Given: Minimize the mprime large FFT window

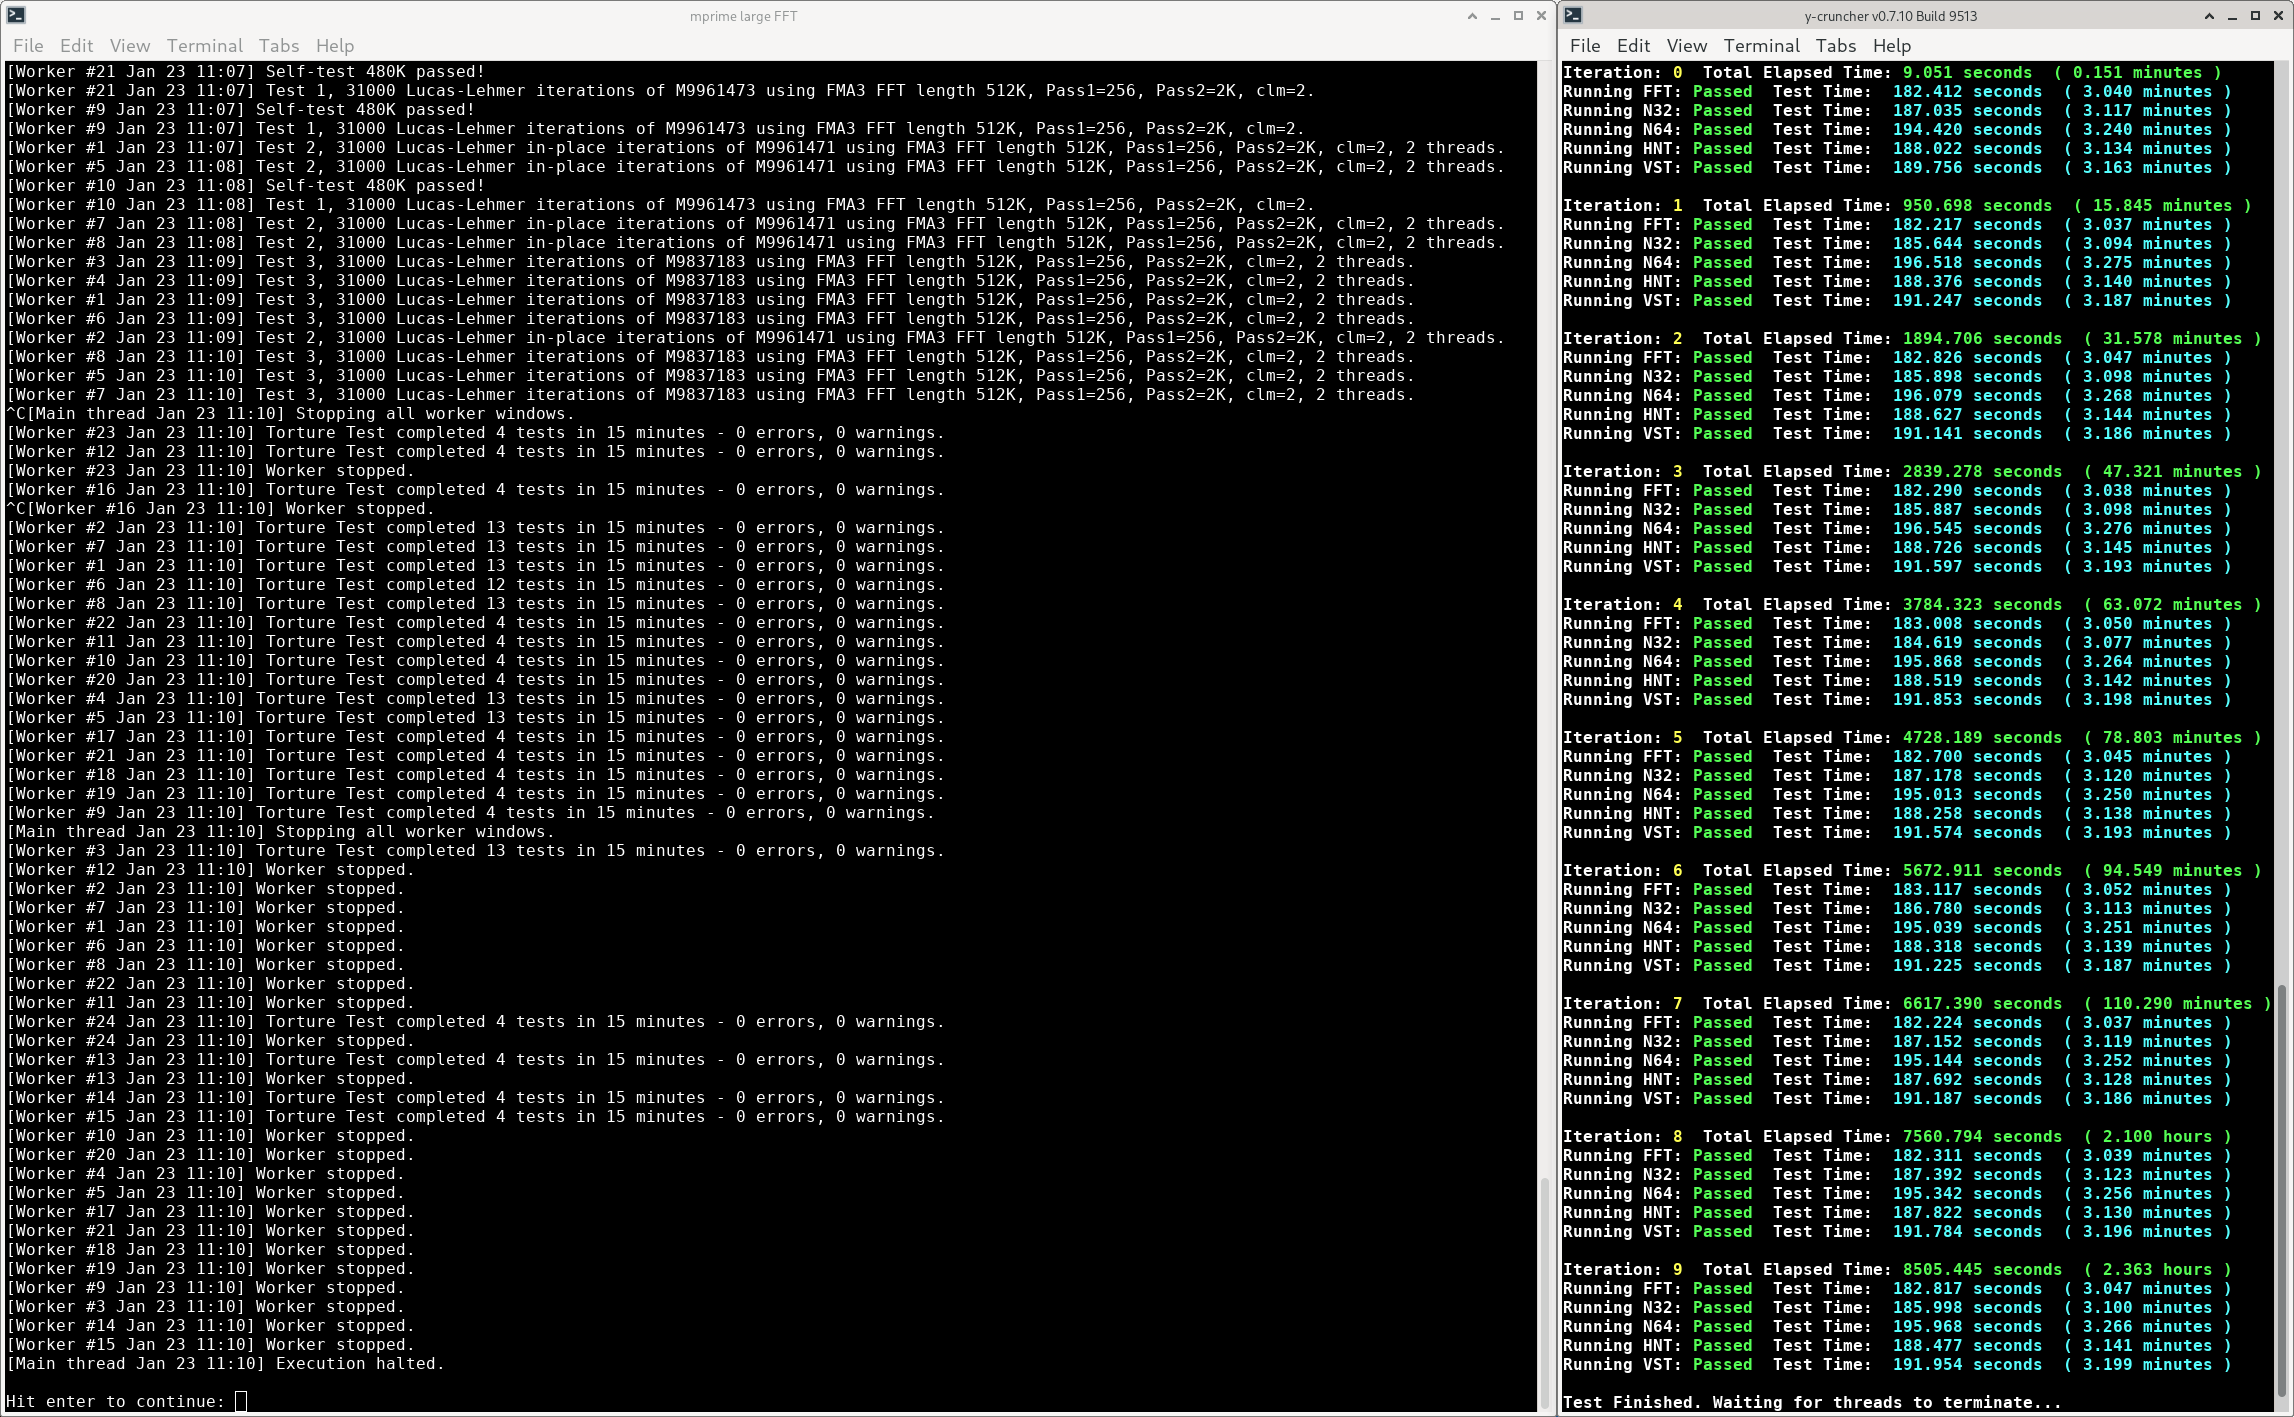Looking at the screenshot, I should click(1495, 16).
